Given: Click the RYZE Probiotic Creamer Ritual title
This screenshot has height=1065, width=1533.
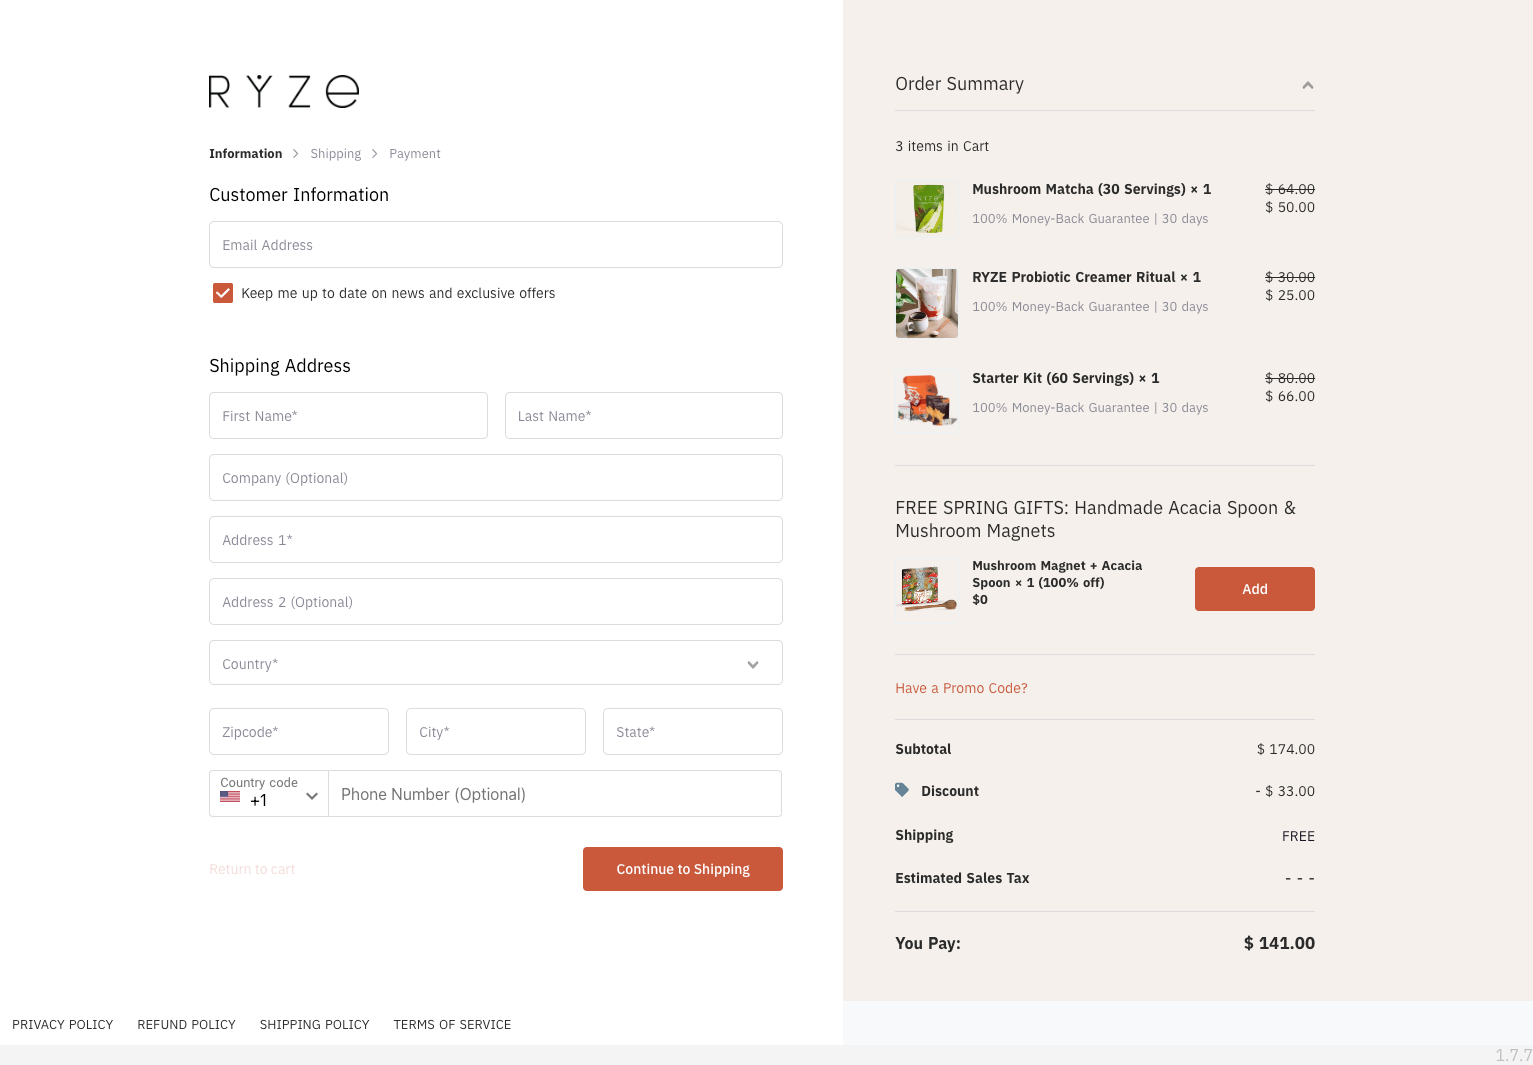Looking at the screenshot, I should (x=1087, y=277).
